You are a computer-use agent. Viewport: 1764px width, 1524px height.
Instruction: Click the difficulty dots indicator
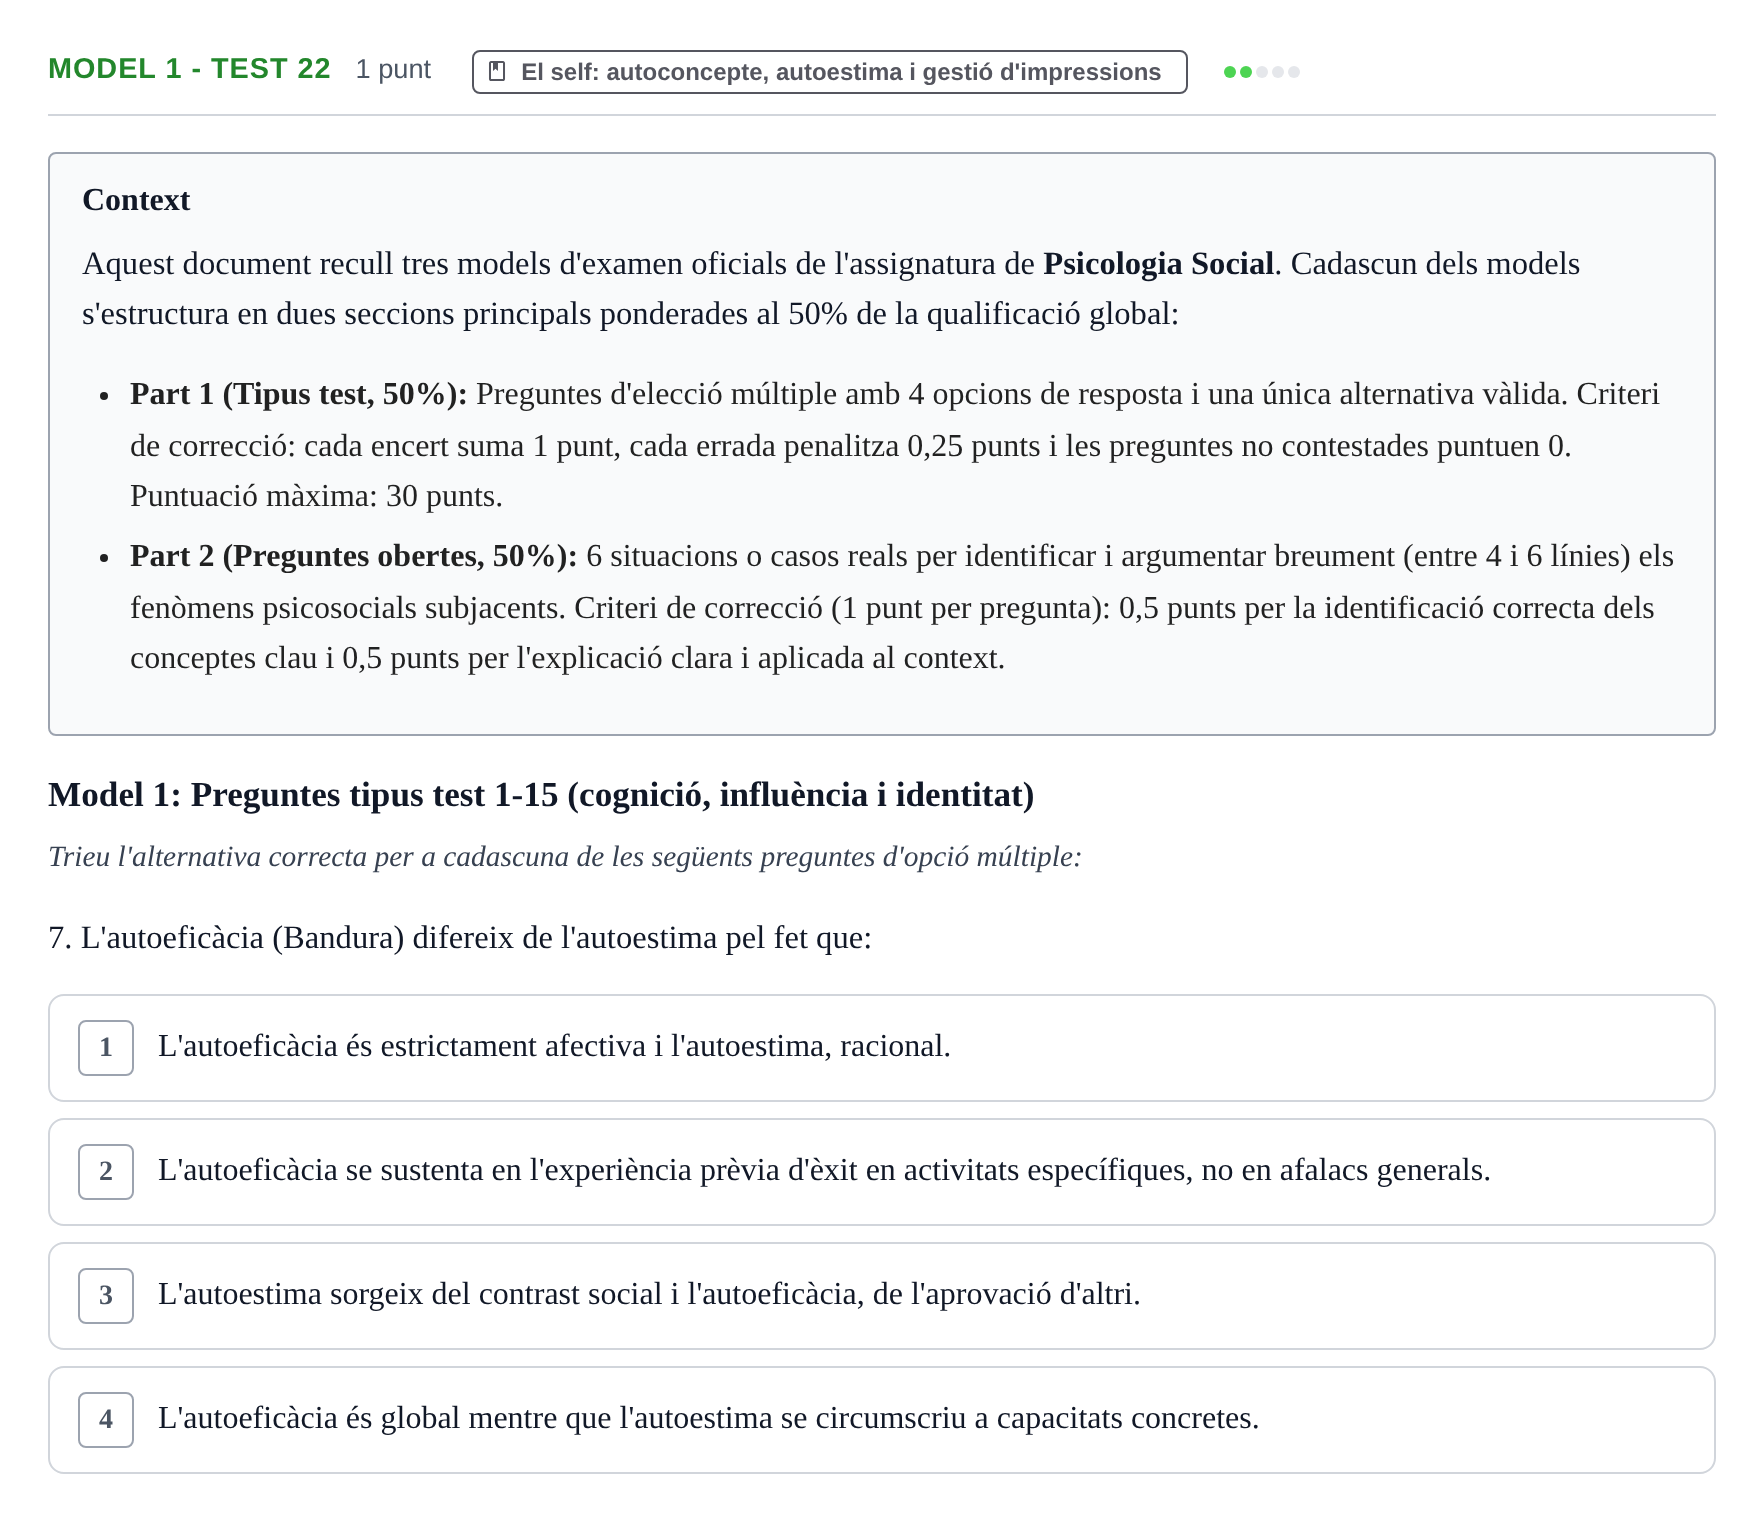click(x=1261, y=72)
